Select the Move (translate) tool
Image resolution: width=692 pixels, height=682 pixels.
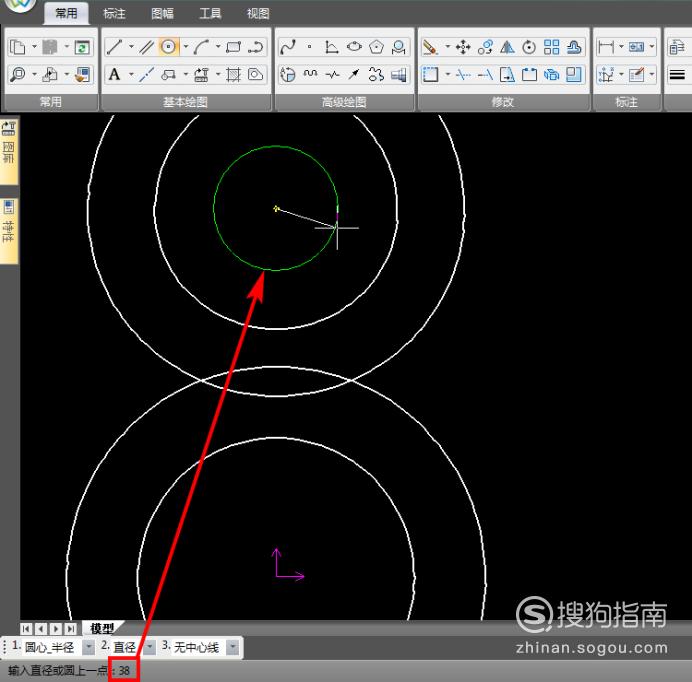point(463,47)
